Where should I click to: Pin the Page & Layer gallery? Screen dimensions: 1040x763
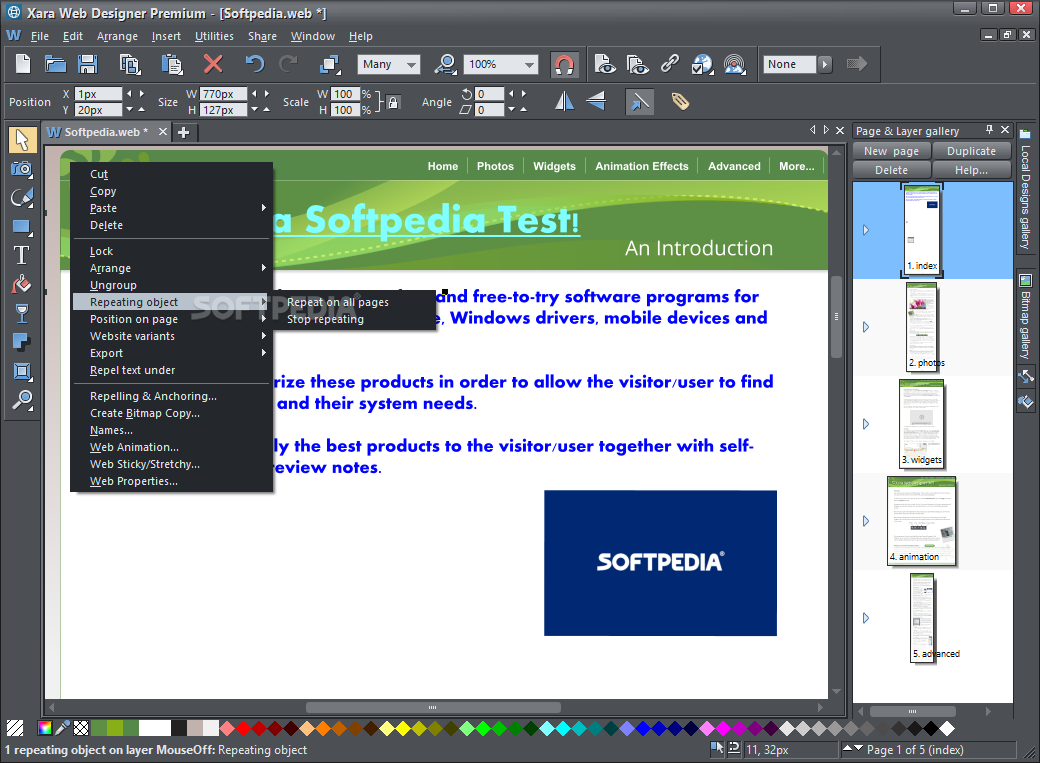[989, 130]
